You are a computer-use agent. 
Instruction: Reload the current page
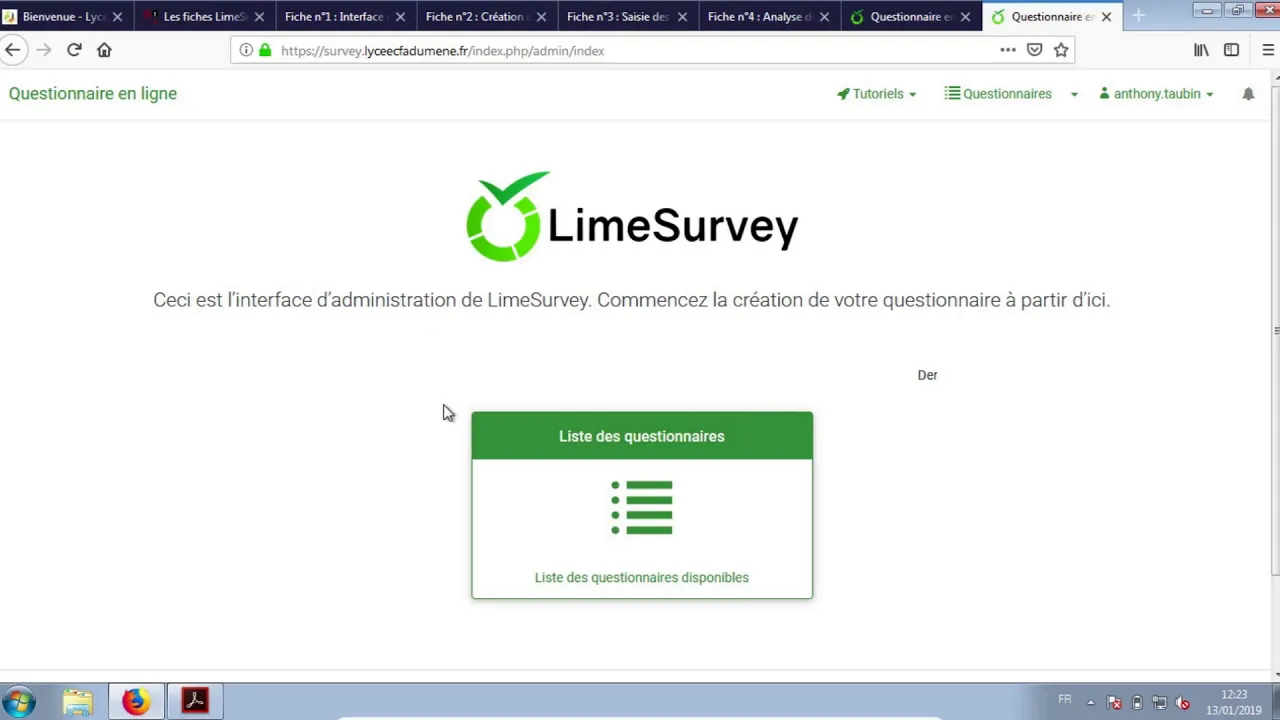tap(74, 50)
